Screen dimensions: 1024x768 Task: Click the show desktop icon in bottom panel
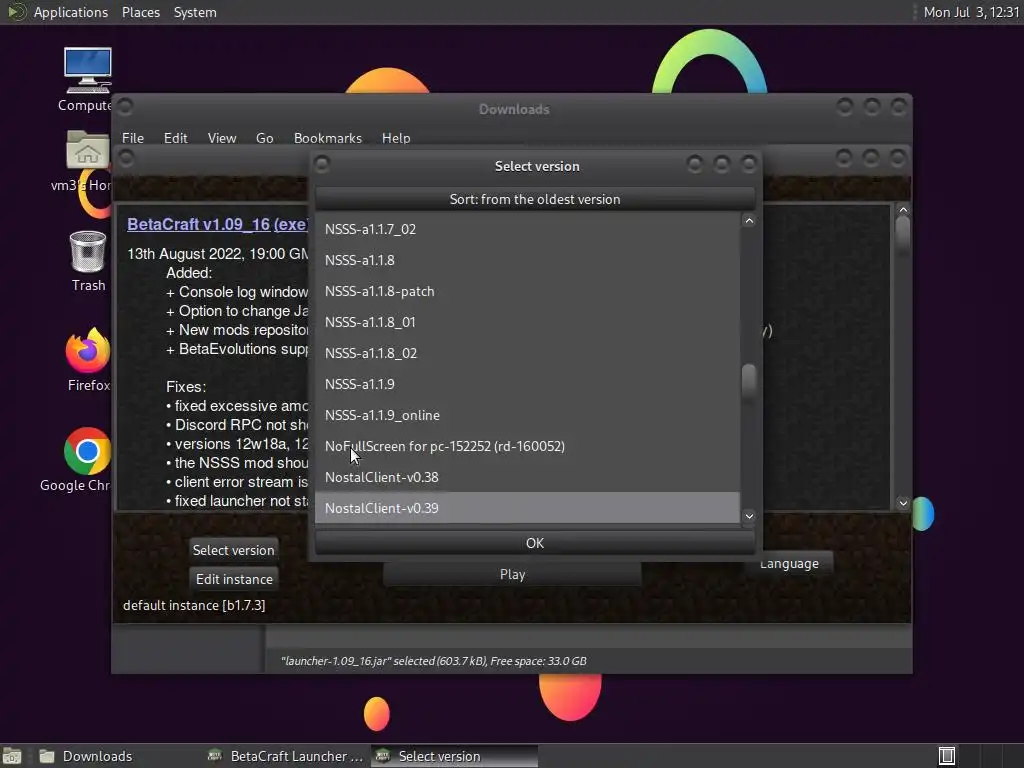(11, 756)
